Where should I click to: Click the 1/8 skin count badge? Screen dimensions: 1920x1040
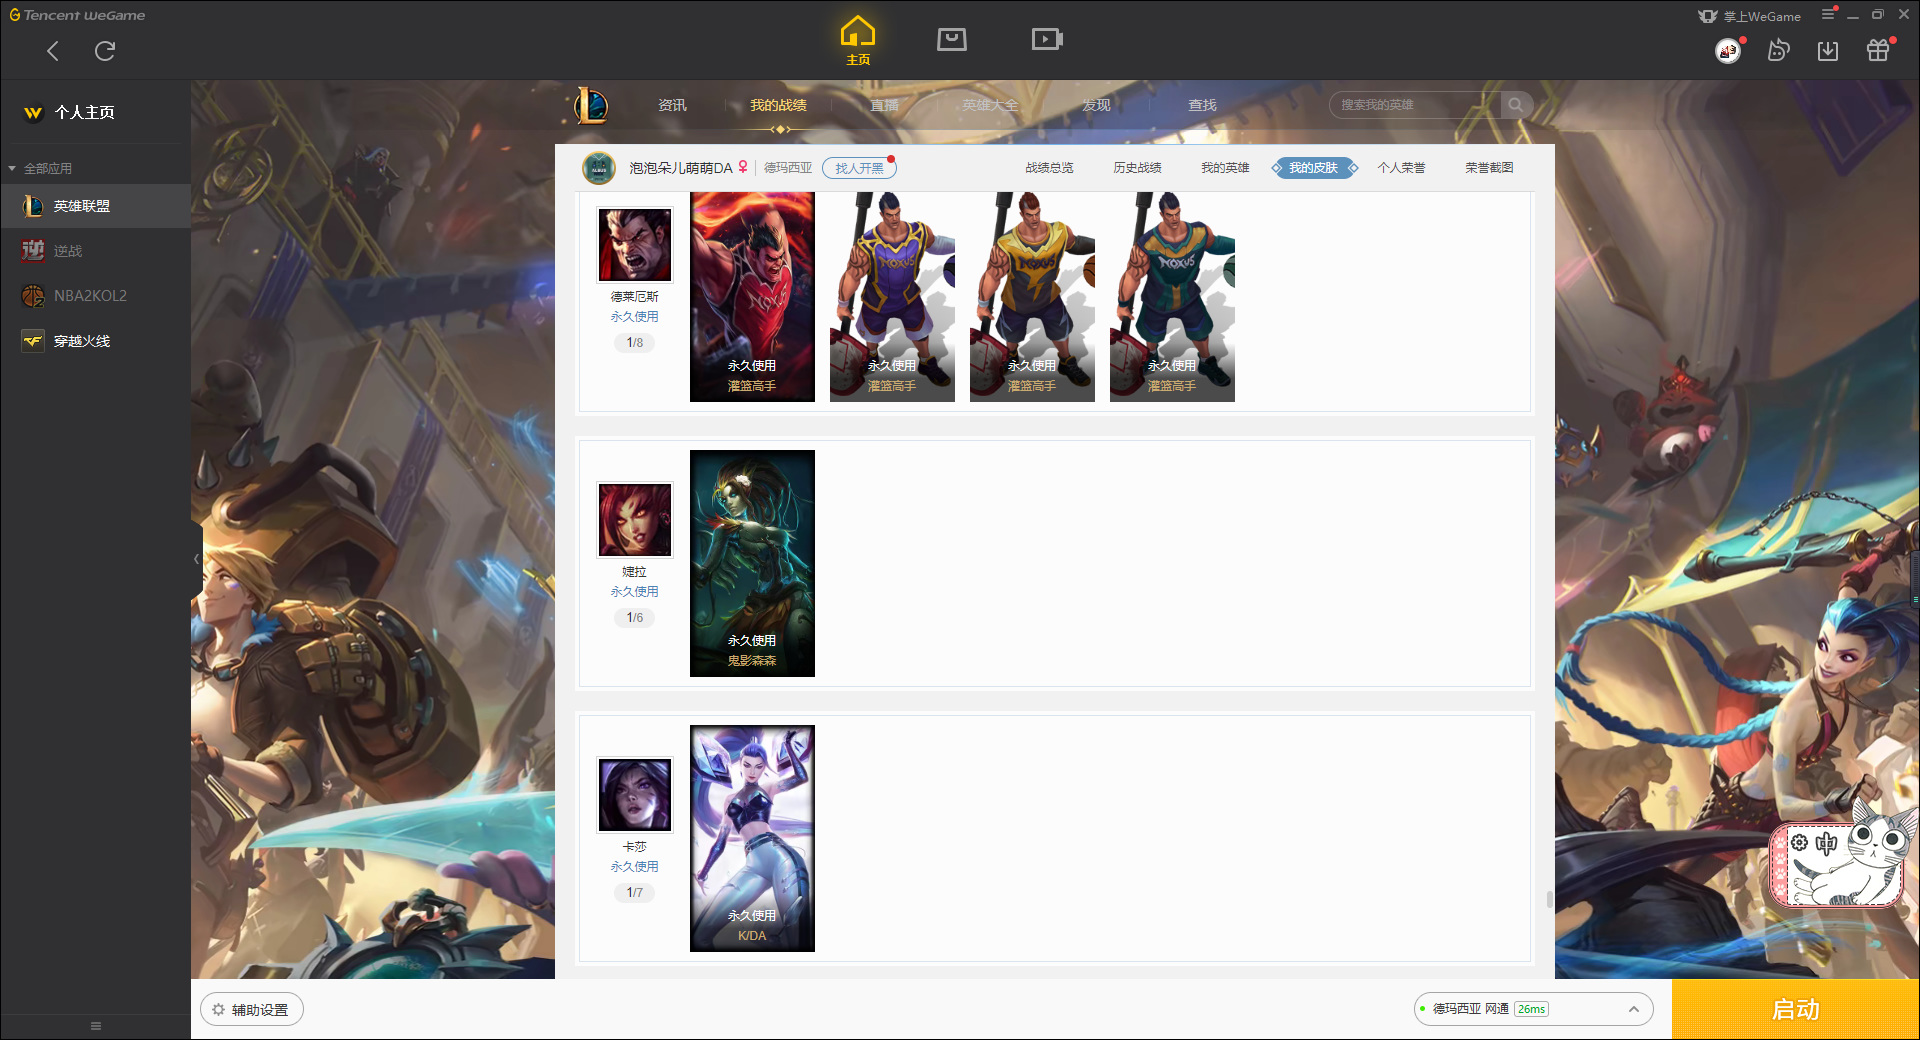[635, 343]
